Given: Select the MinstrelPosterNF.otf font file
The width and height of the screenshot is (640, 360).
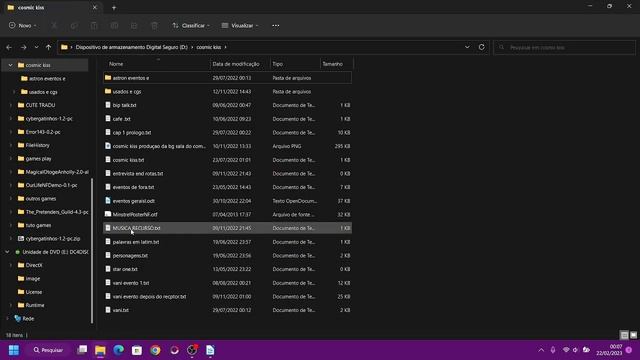Looking at the screenshot, I should (227, 214).
